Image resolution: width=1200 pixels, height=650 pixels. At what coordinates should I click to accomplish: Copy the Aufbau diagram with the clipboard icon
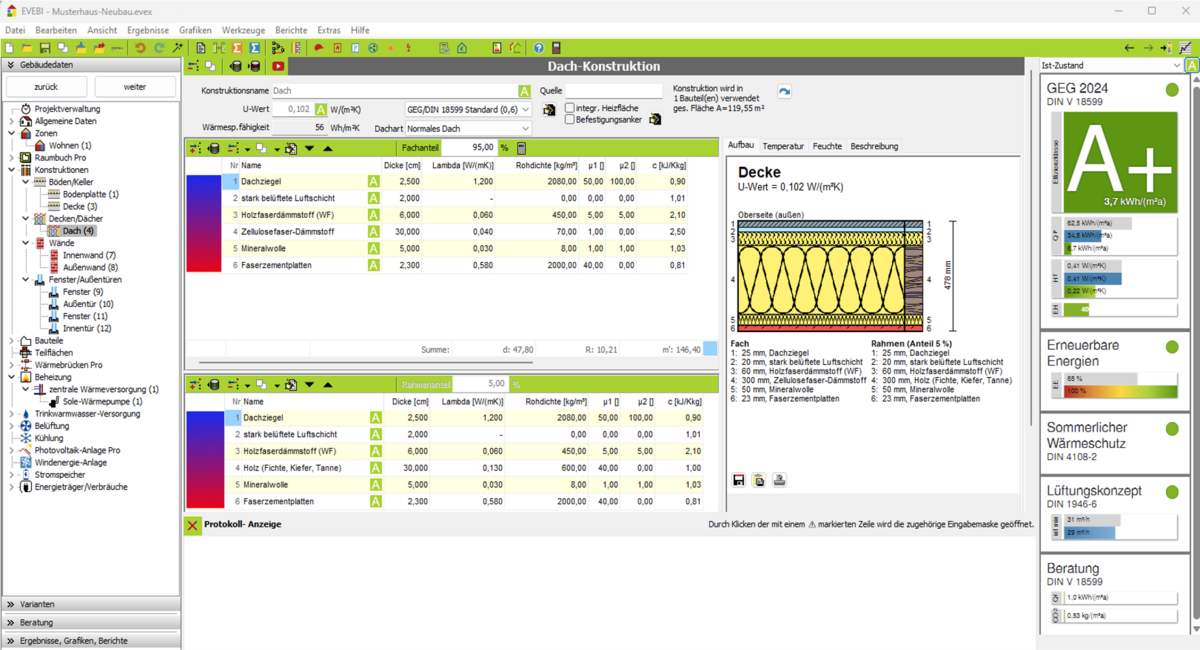[x=759, y=480]
